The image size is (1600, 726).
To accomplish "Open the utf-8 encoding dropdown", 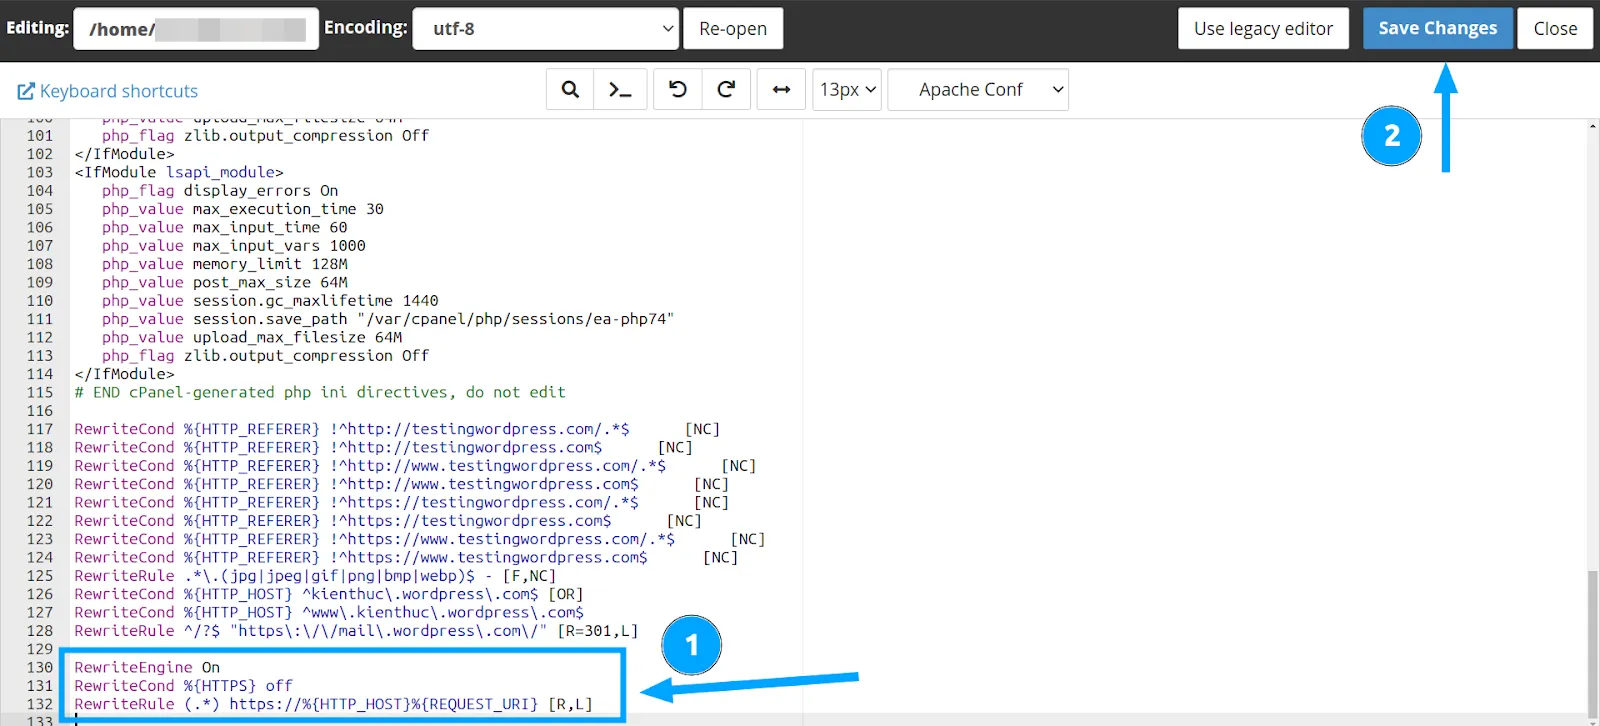I will tap(546, 28).
